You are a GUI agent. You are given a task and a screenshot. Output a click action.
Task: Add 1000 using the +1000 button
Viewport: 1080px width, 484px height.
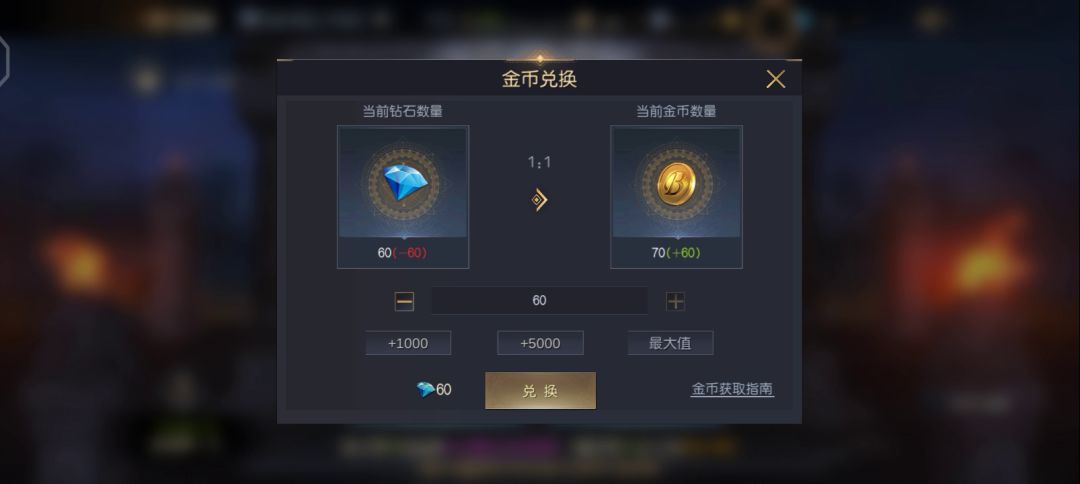click(408, 343)
